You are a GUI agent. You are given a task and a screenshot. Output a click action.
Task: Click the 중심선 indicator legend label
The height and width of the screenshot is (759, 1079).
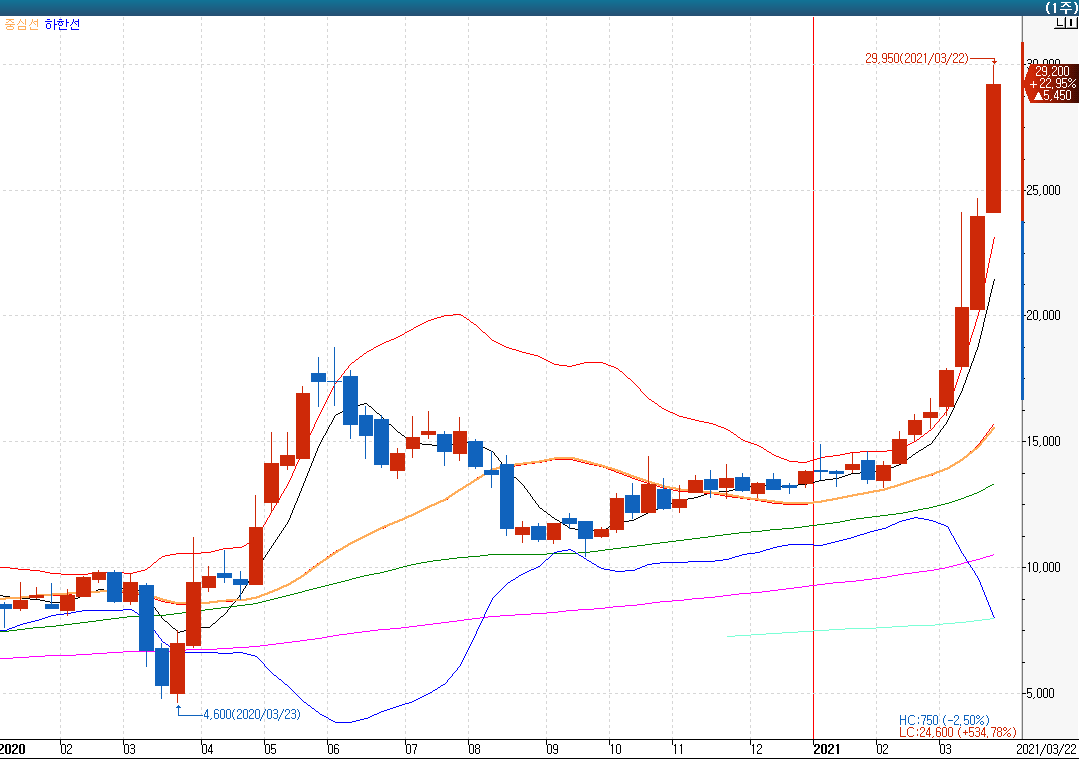[21, 24]
